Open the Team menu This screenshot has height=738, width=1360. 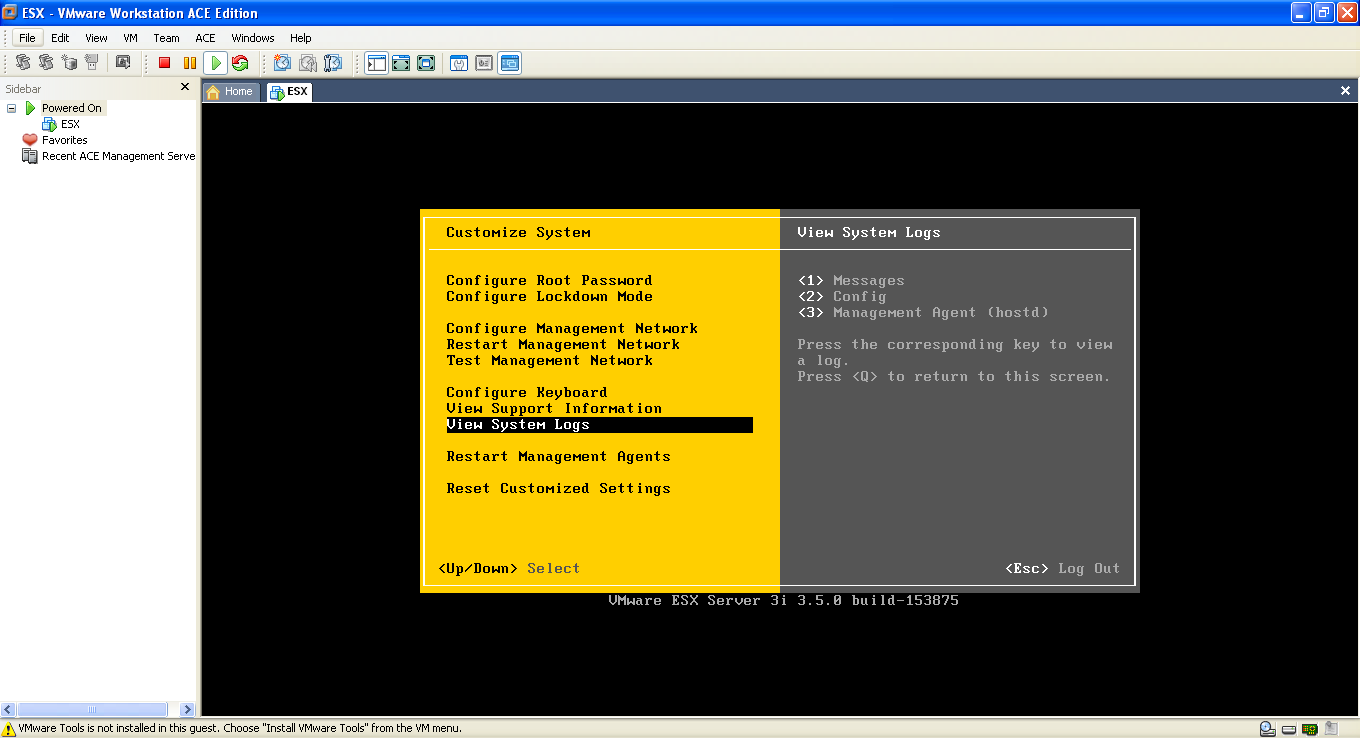[167, 38]
